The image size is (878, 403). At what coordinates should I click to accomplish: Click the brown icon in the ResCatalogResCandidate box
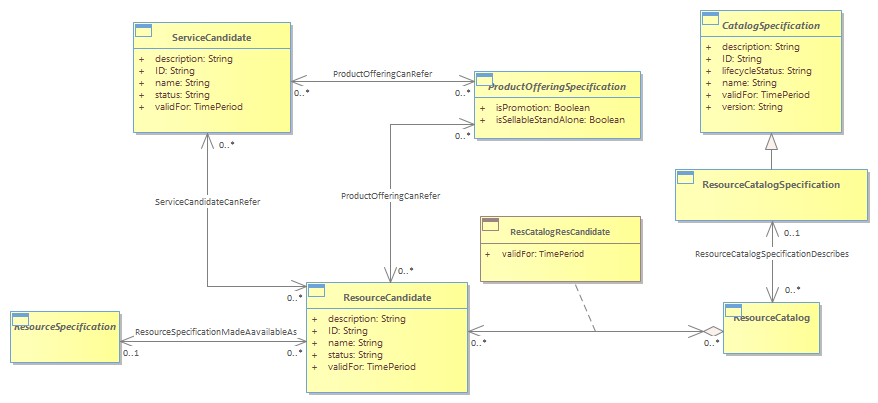[491, 225]
